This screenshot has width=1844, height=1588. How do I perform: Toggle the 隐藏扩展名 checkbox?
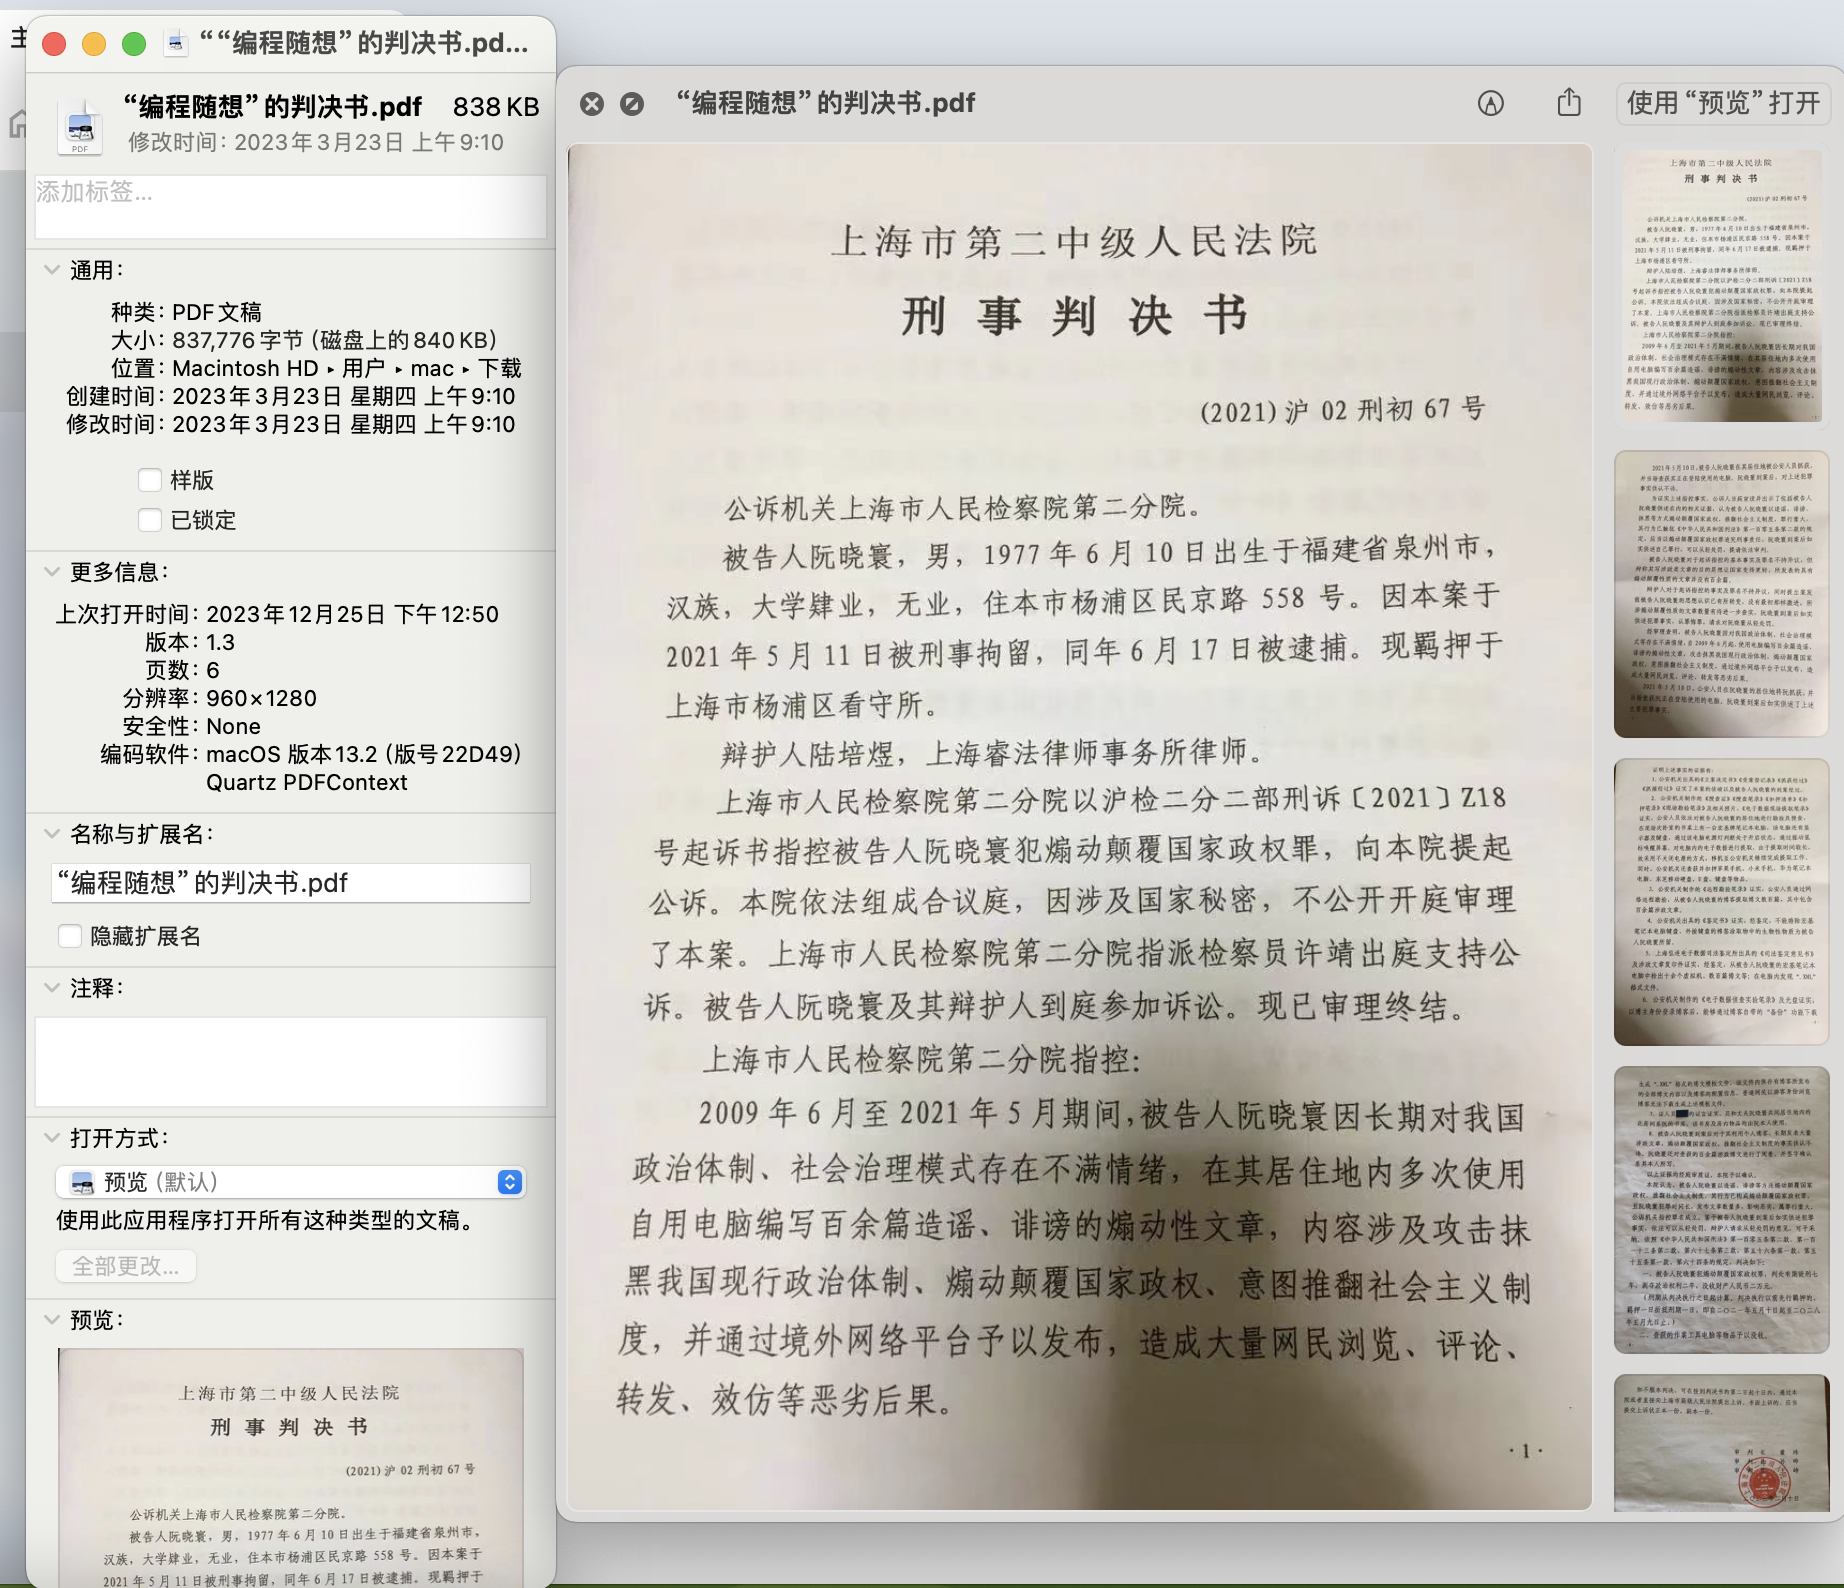(70, 936)
